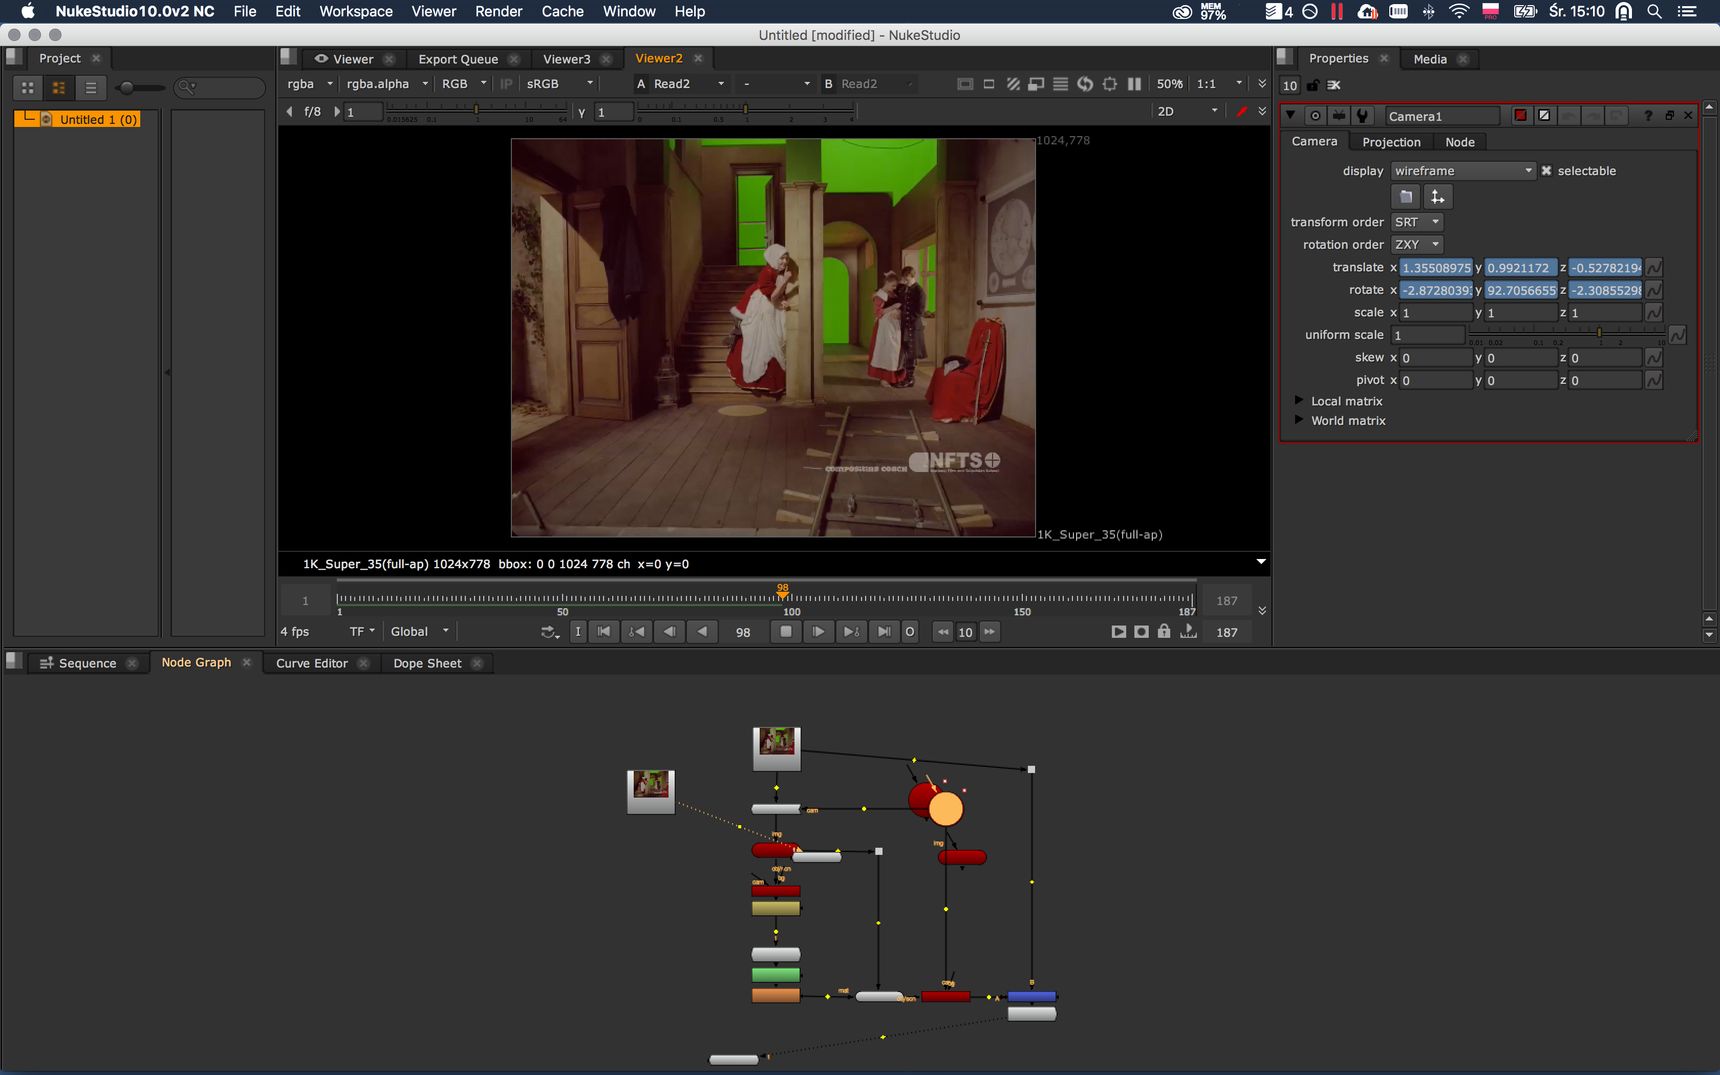The image size is (1720, 1075).
Task: Adjust the viewer gamma slider
Action: point(746,112)
